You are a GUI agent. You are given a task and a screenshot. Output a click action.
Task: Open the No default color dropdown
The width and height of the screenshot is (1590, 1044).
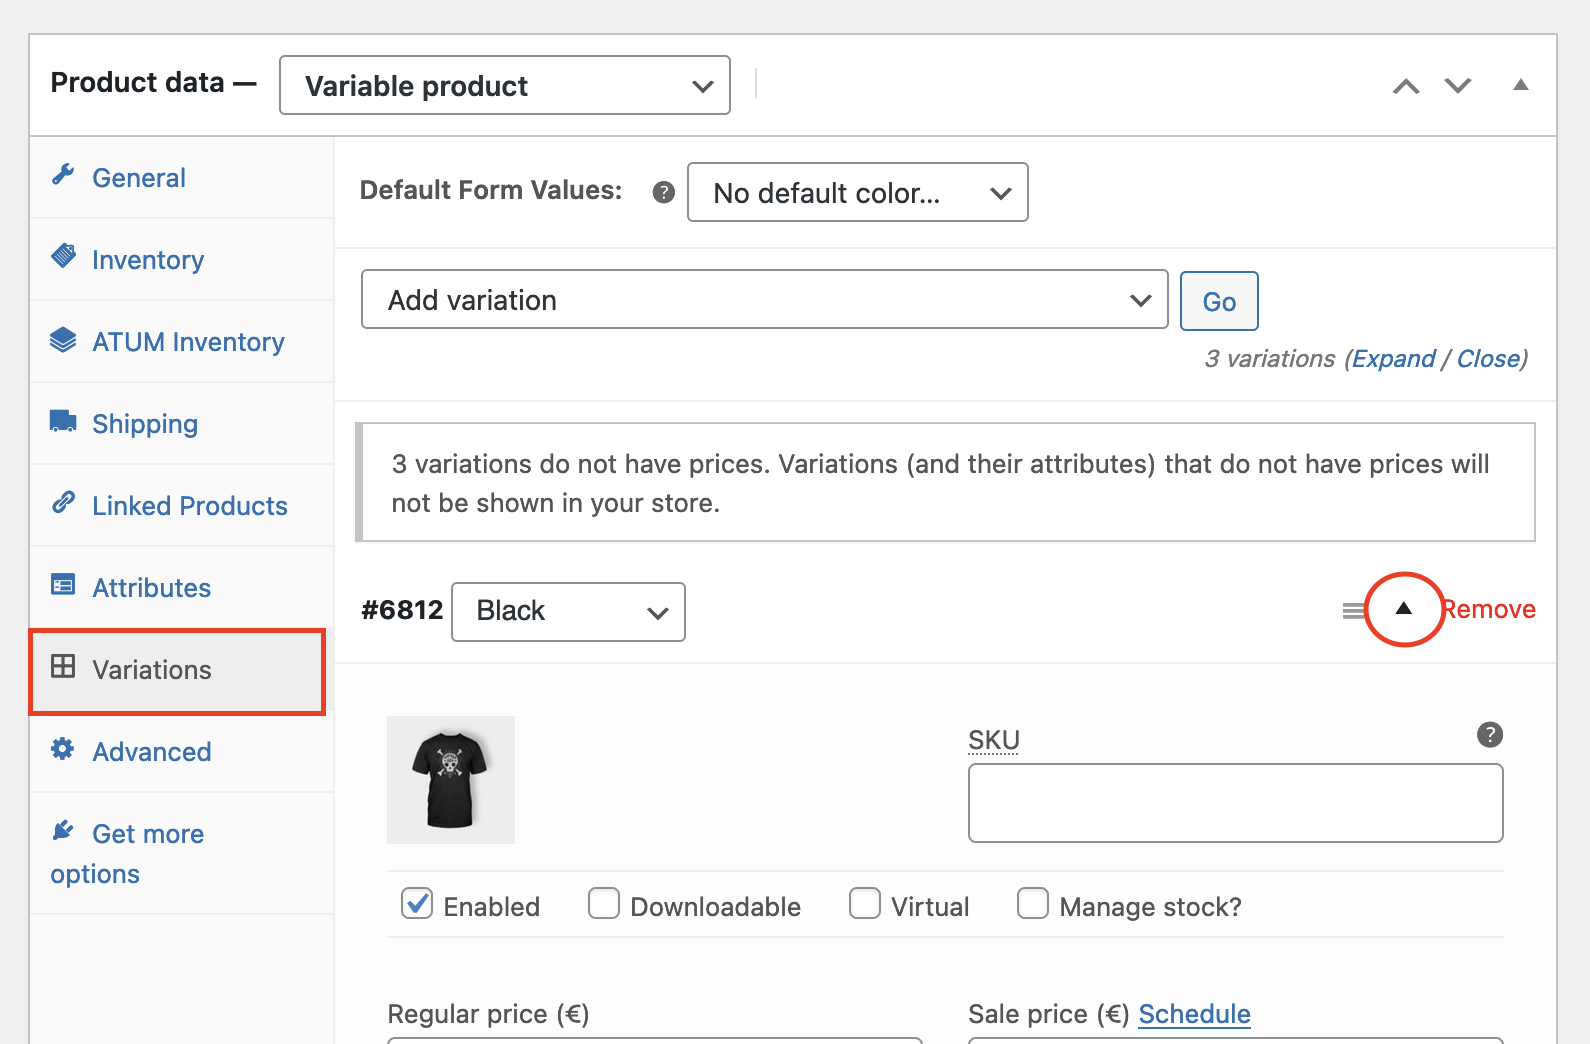[857, 193]
